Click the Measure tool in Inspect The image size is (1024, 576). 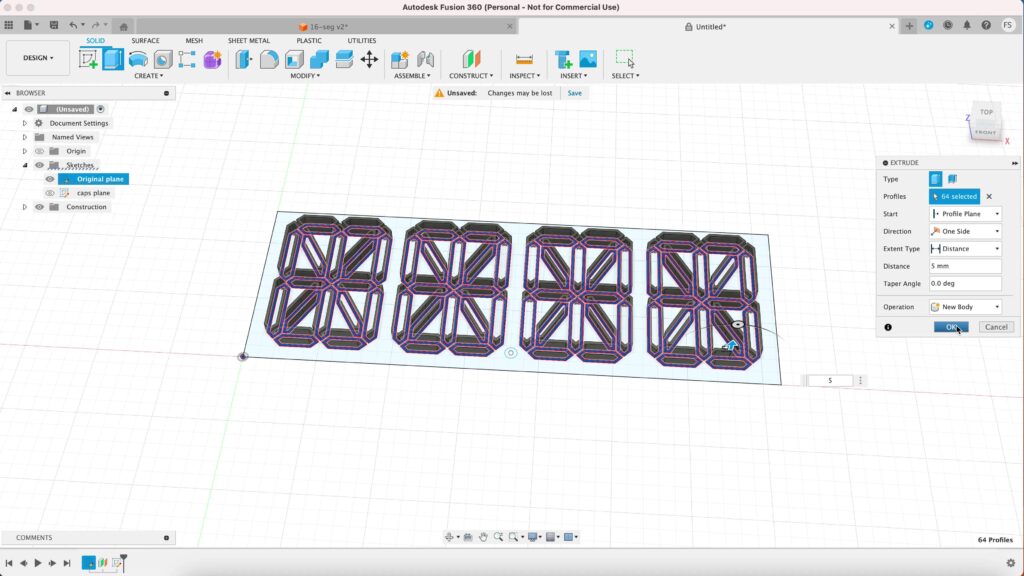[x=523, y=59]
